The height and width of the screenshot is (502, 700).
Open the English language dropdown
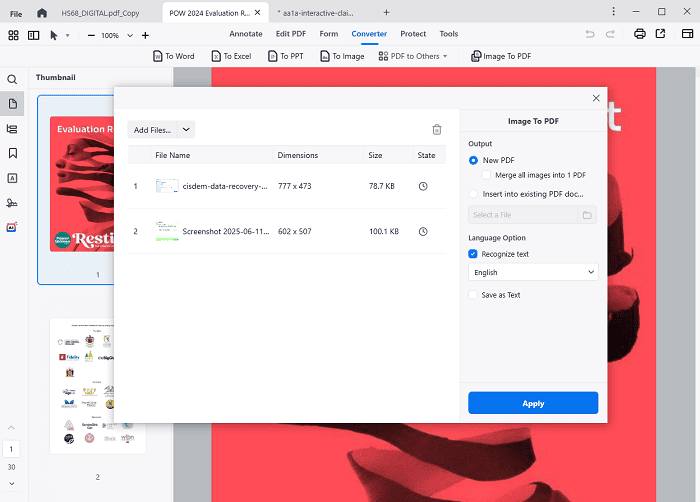533,272
